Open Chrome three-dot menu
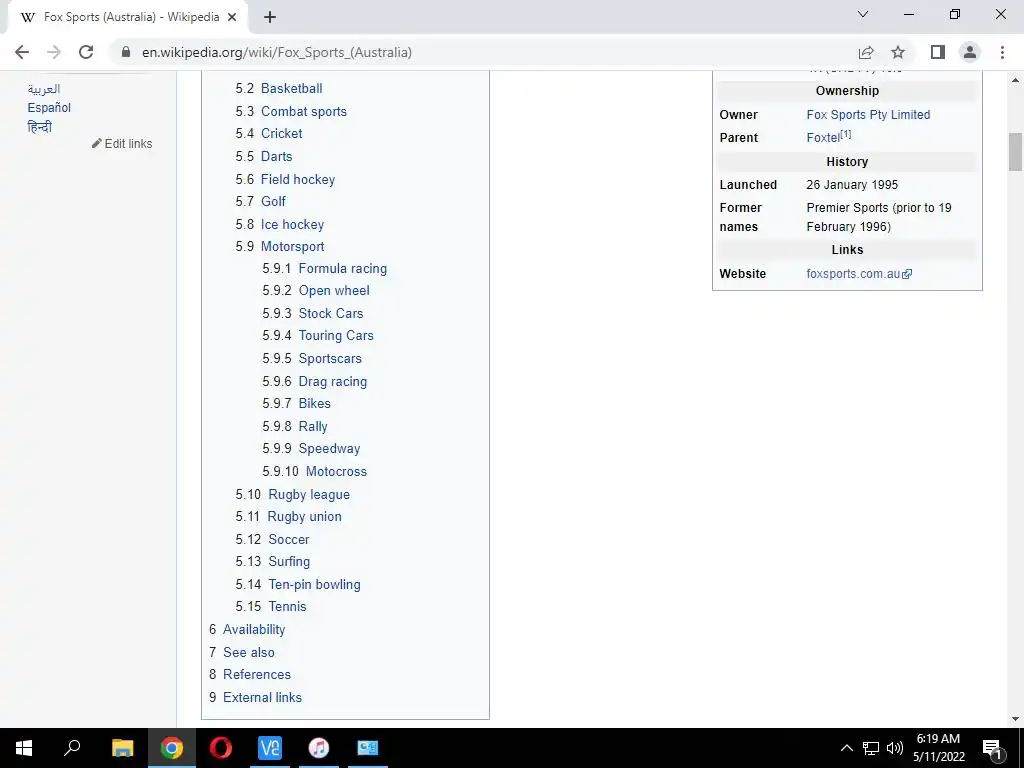1024x768 pixels. (1002, 52)
